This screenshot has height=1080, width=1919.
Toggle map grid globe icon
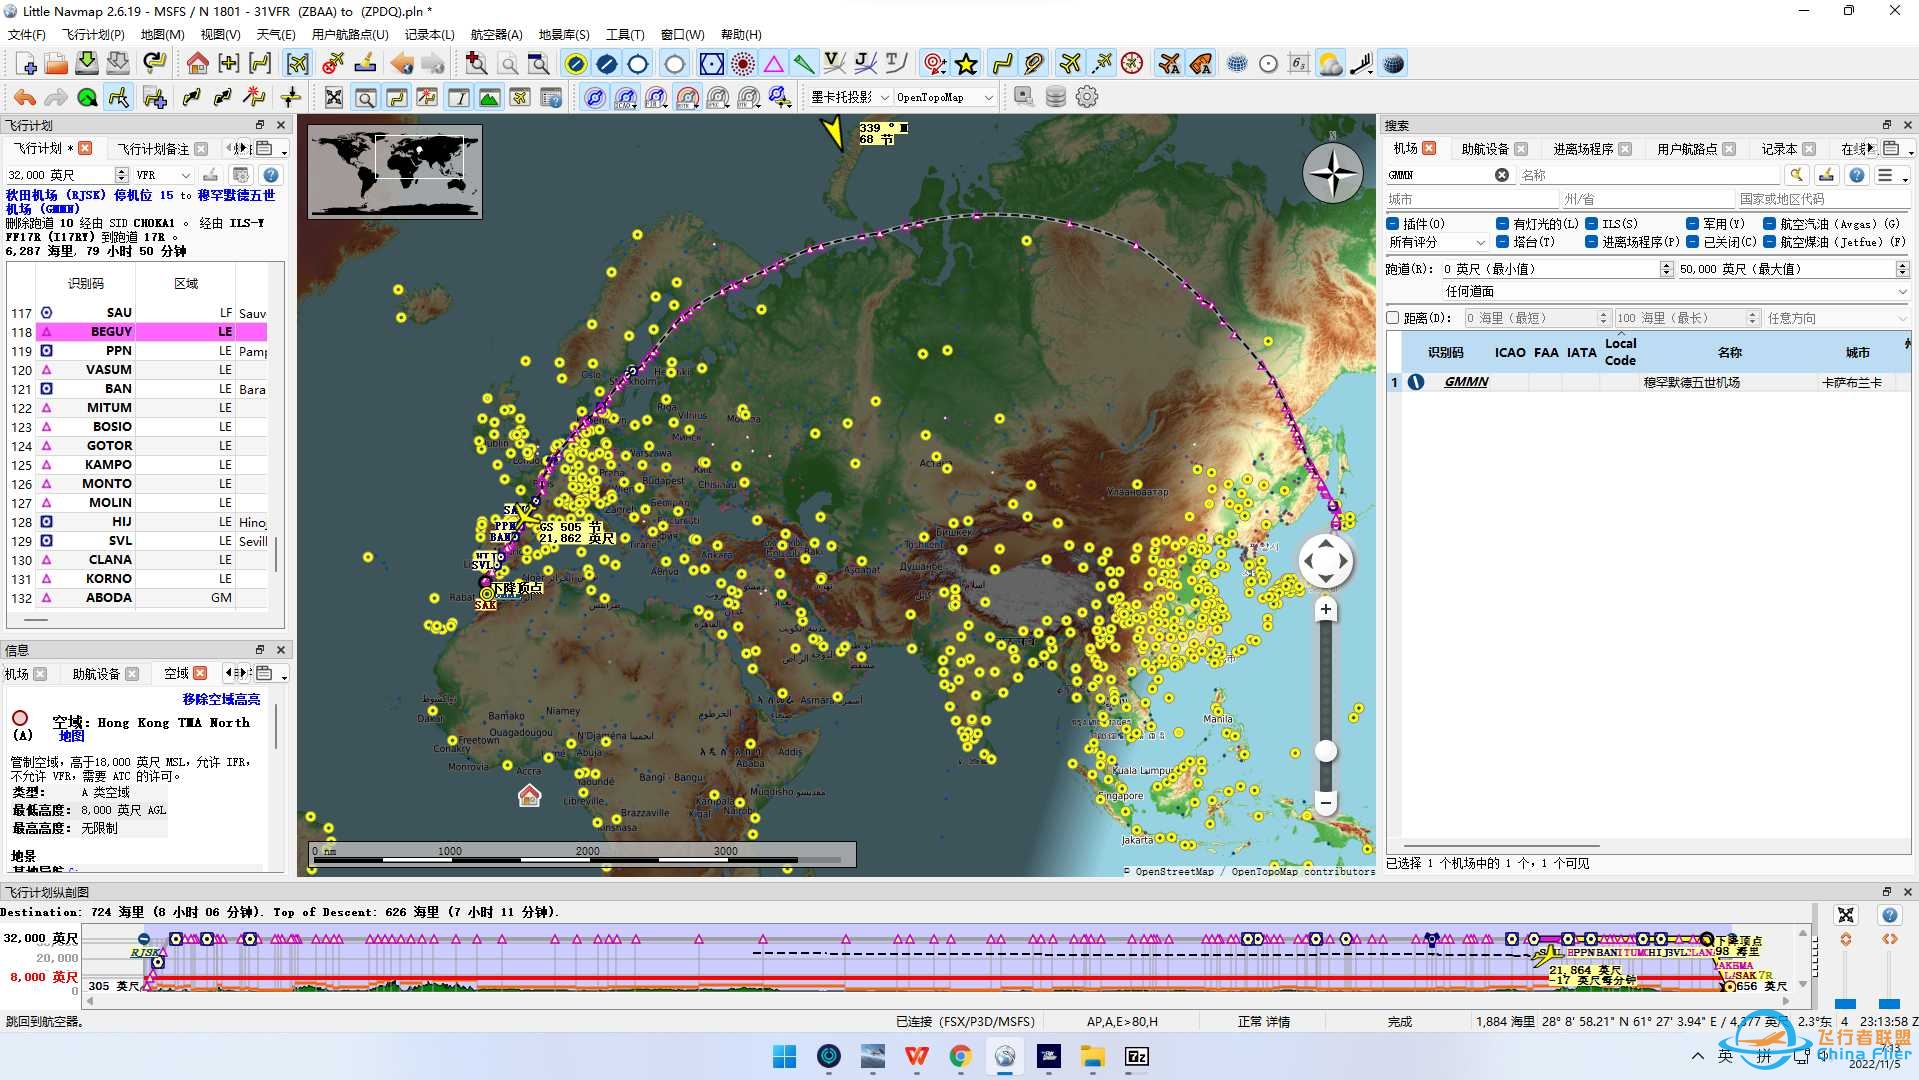click(x=1237, y=64)
